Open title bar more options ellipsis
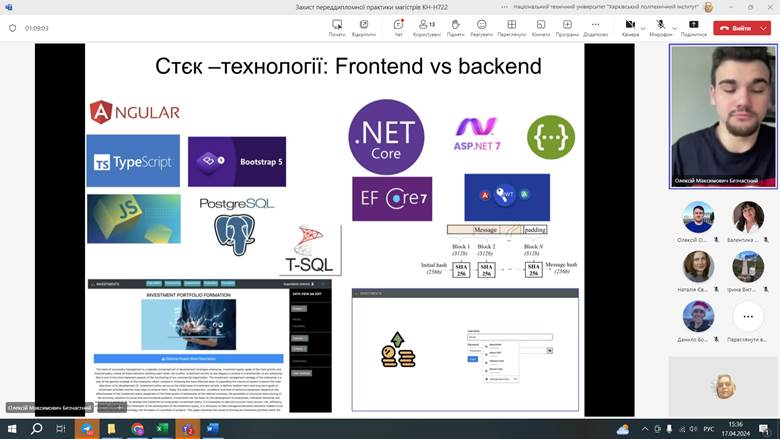780x439 pixels. click(x=504, y=7)
